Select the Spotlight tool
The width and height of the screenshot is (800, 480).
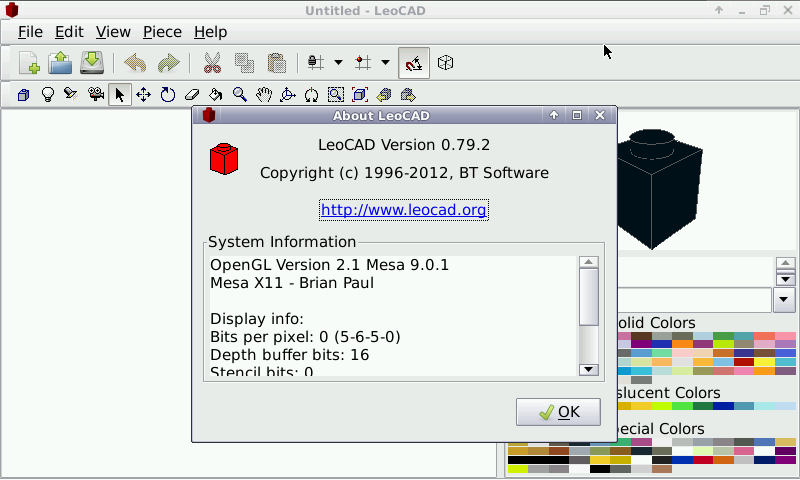(71, 95)
